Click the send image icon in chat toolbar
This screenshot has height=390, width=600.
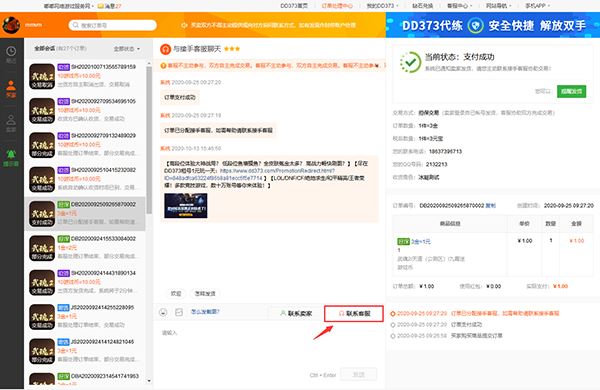click(179, 312)
